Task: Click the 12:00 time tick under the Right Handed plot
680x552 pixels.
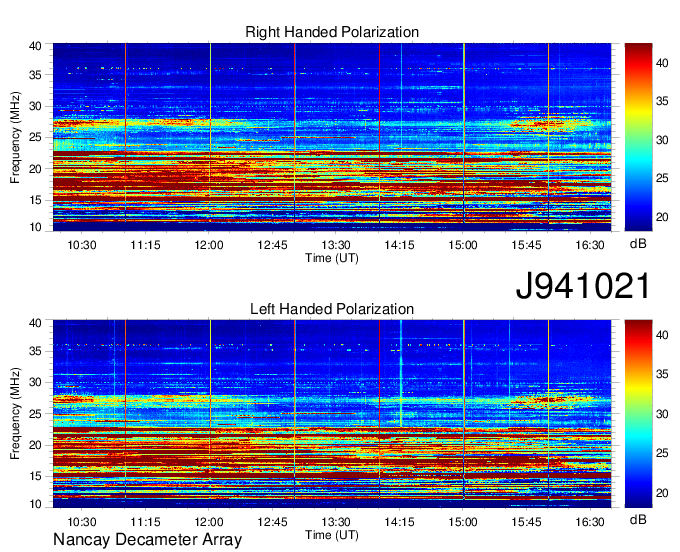Action: [209, 245]
